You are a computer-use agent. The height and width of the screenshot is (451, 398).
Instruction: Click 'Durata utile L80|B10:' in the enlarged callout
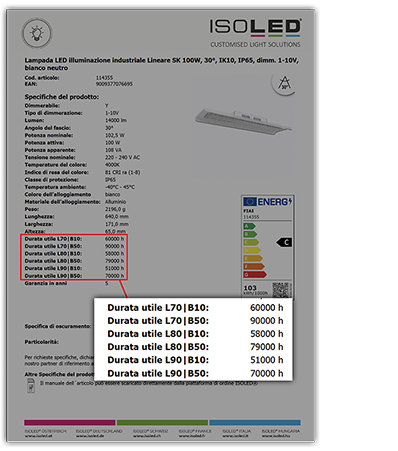tap(158, 334)
